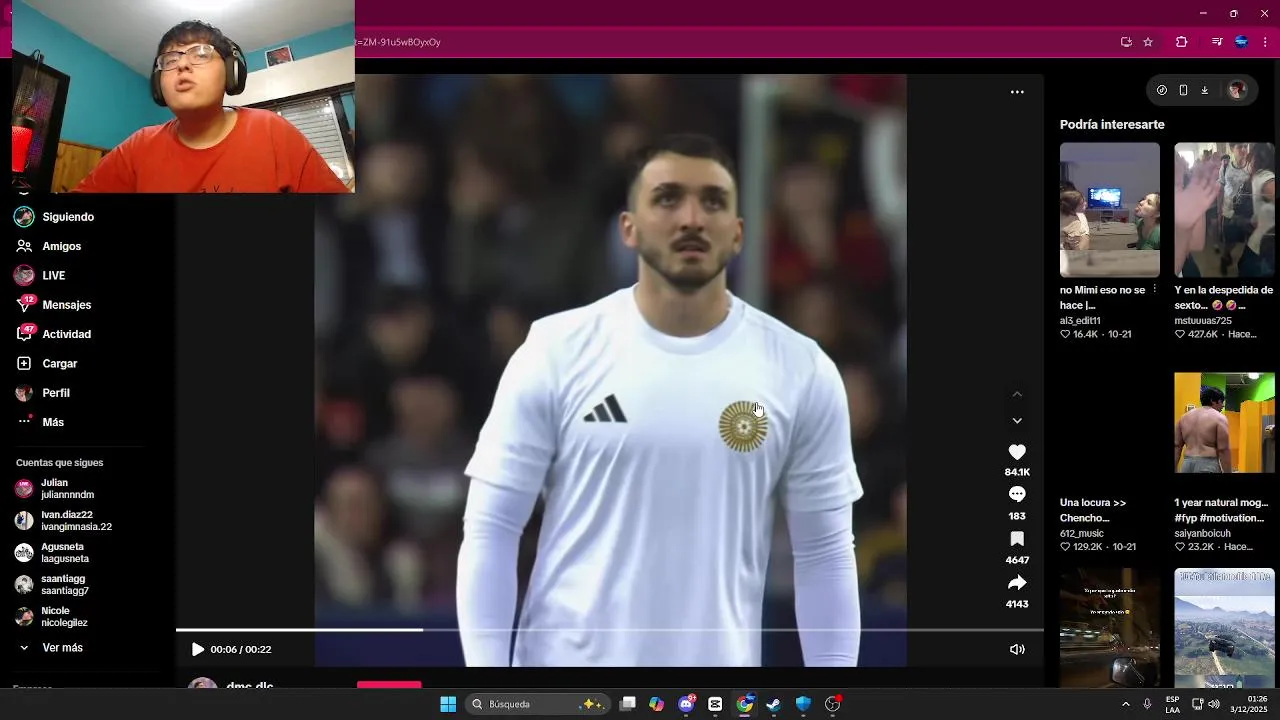Like the video with the heart icon
The image size is (1280, 720).
click(1017, 452)
